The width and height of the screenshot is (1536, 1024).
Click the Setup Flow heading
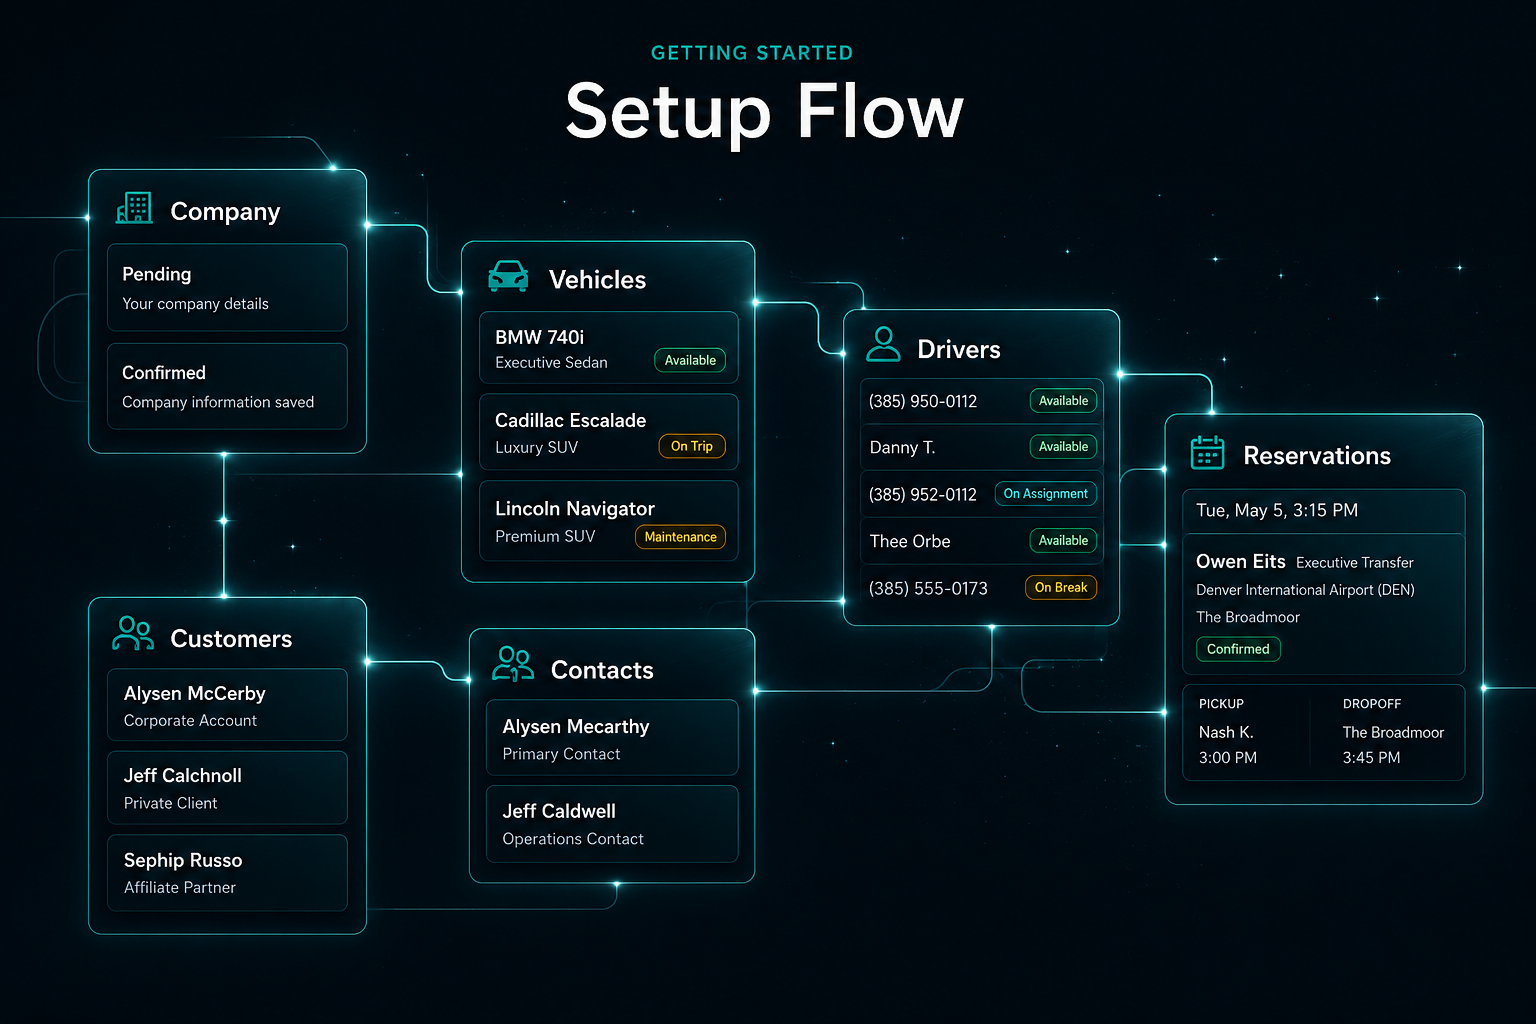765,111
